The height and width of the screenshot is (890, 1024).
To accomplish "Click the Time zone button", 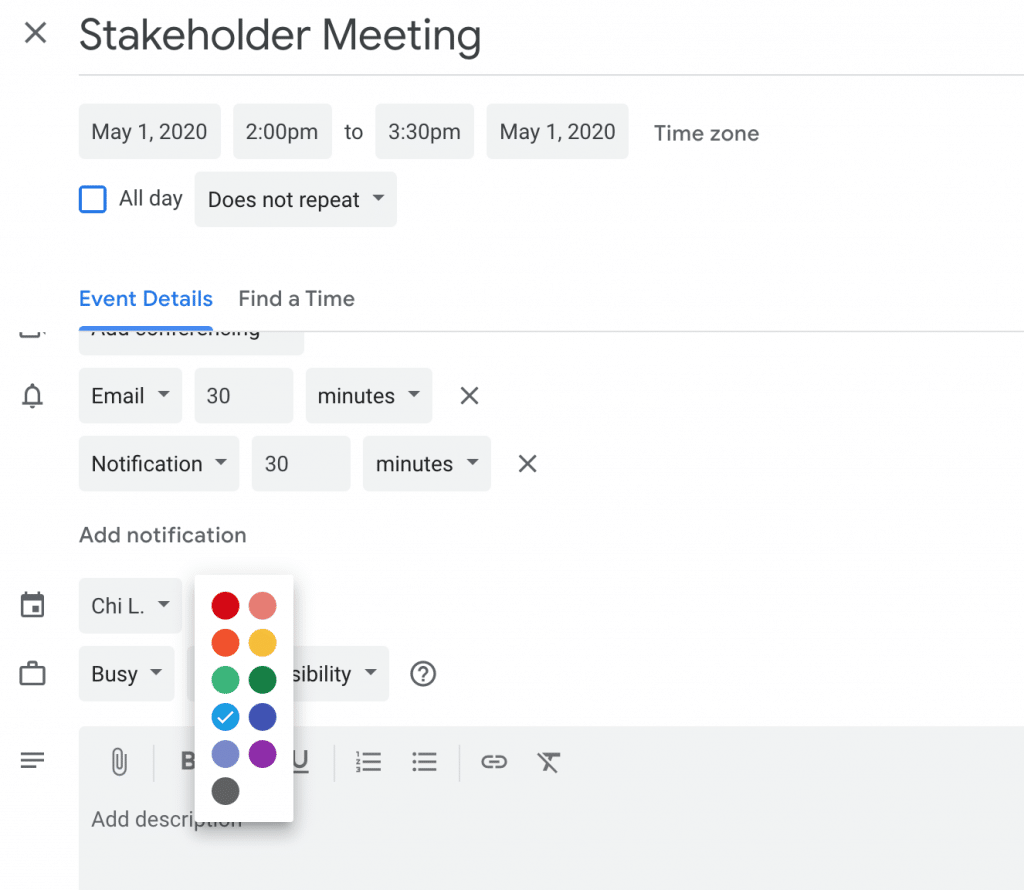I will [706, 133].
